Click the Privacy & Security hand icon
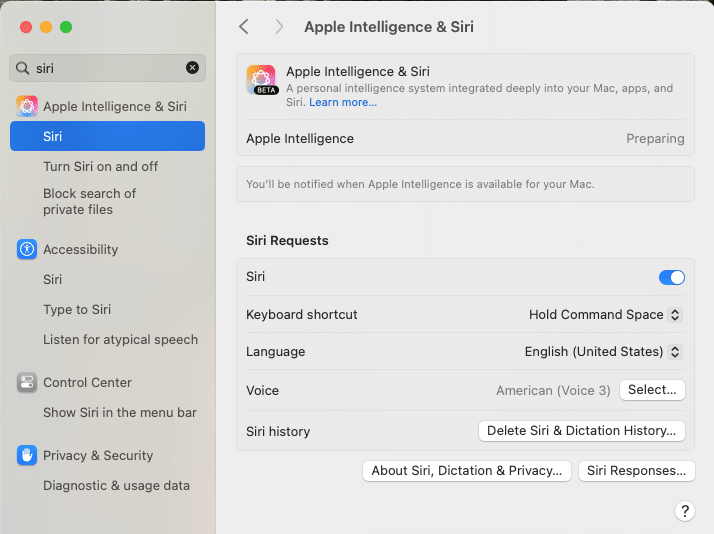Viewport: 714px width, 534px height. (x=27, y=455)
